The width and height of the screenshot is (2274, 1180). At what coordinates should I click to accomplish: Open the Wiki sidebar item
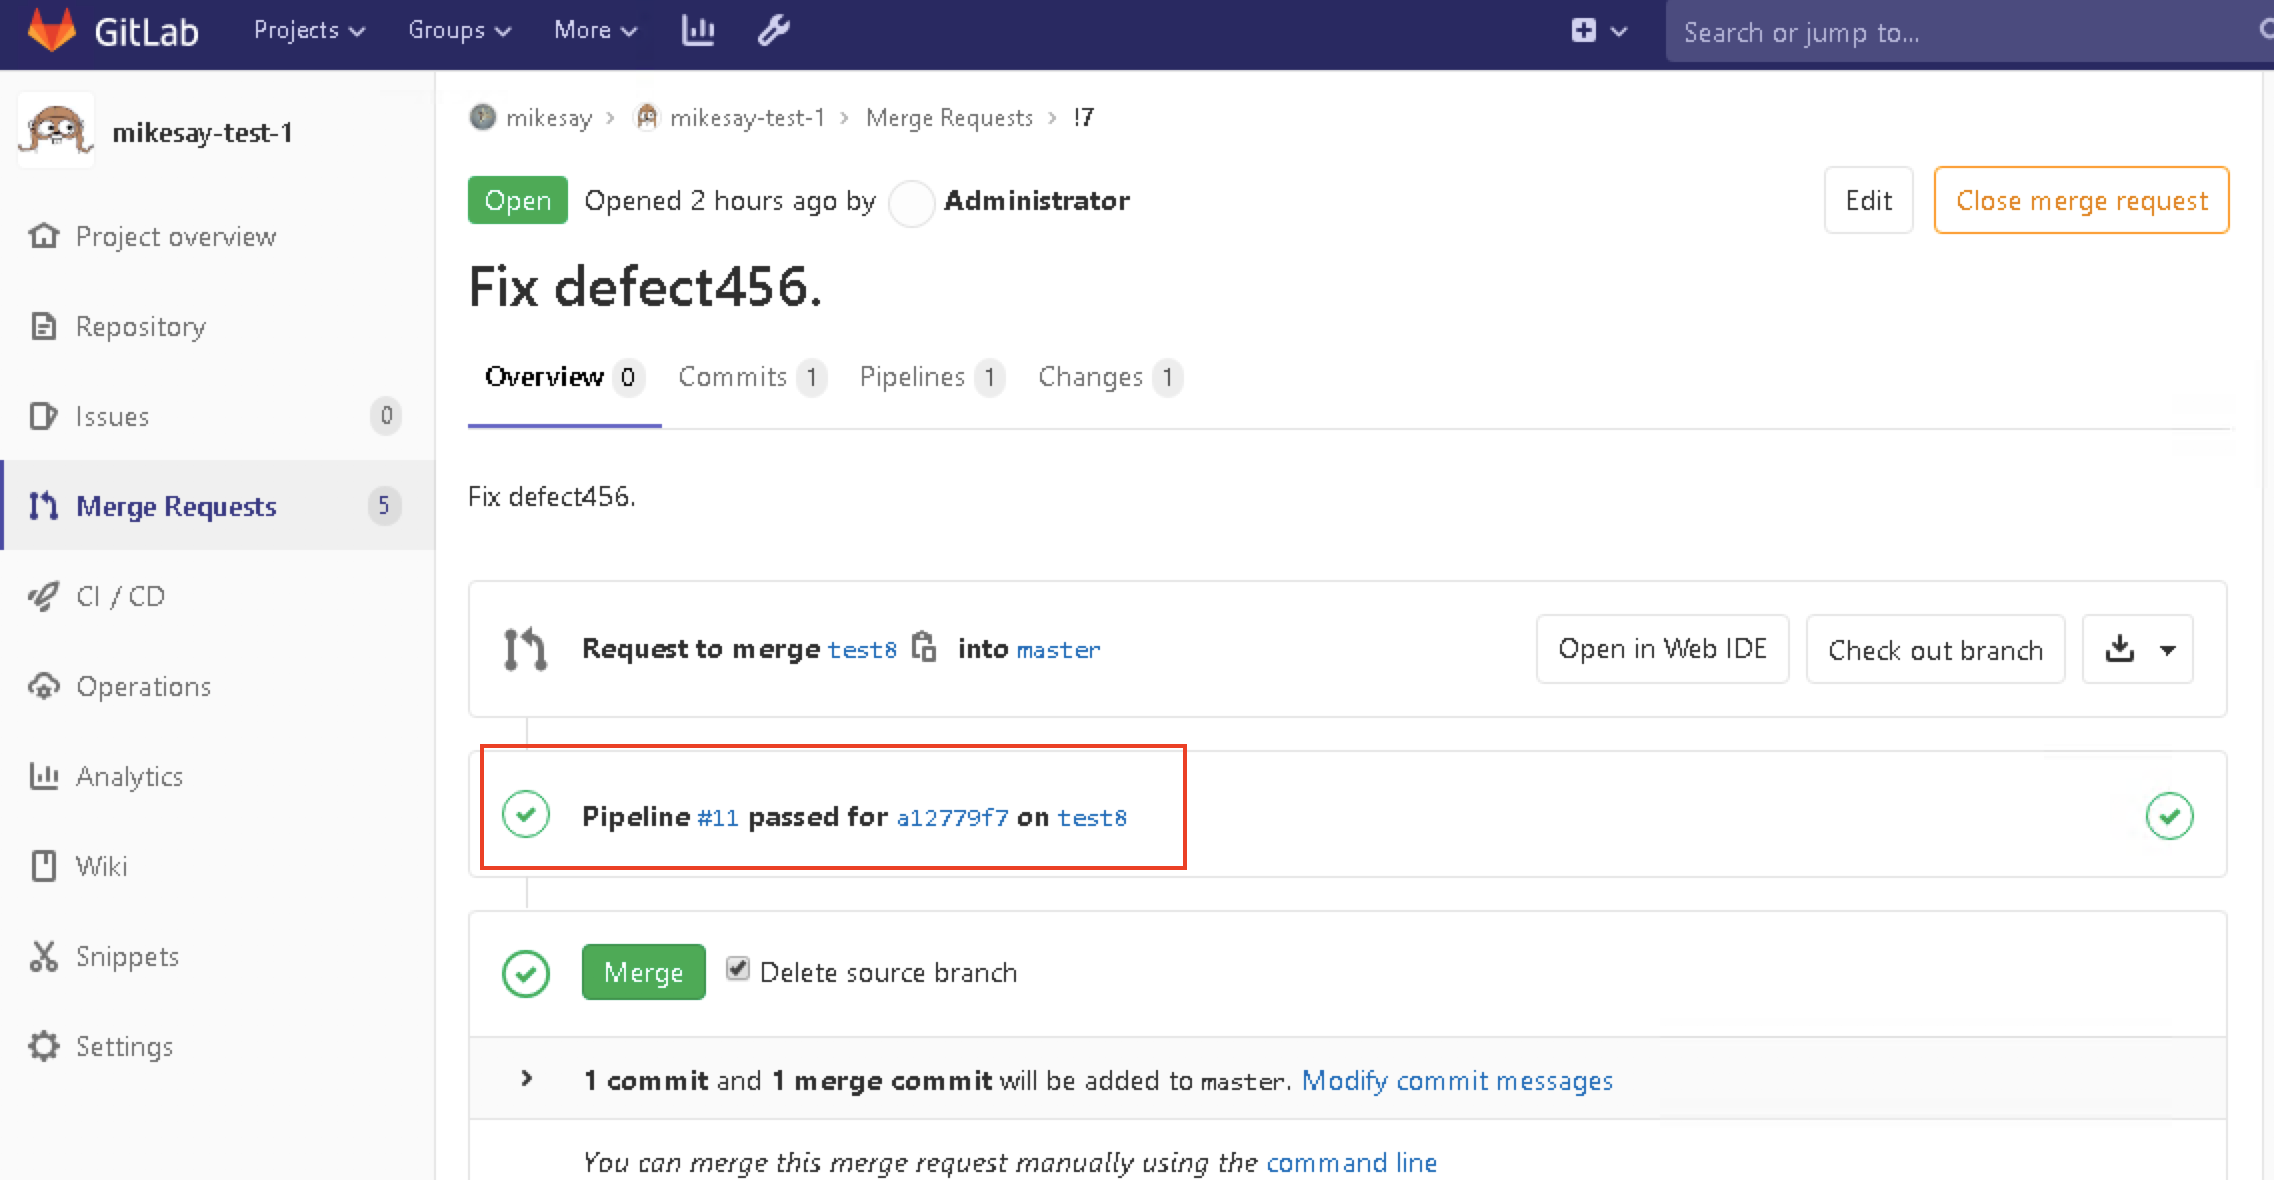[101, 866]
